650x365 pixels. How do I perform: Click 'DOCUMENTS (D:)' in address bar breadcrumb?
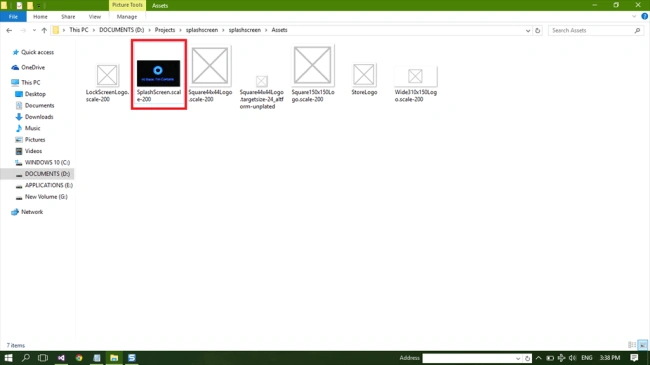tap(121, 30)
